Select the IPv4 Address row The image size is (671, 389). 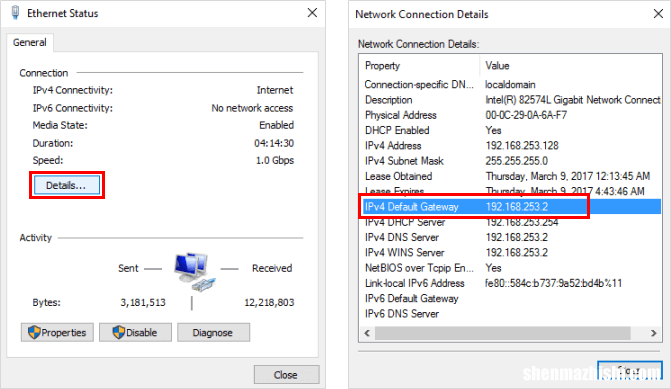pos(511,146)
